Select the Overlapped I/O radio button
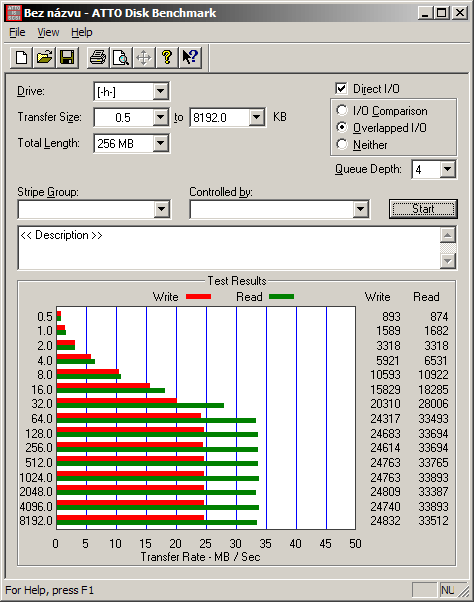 point(342,127)
